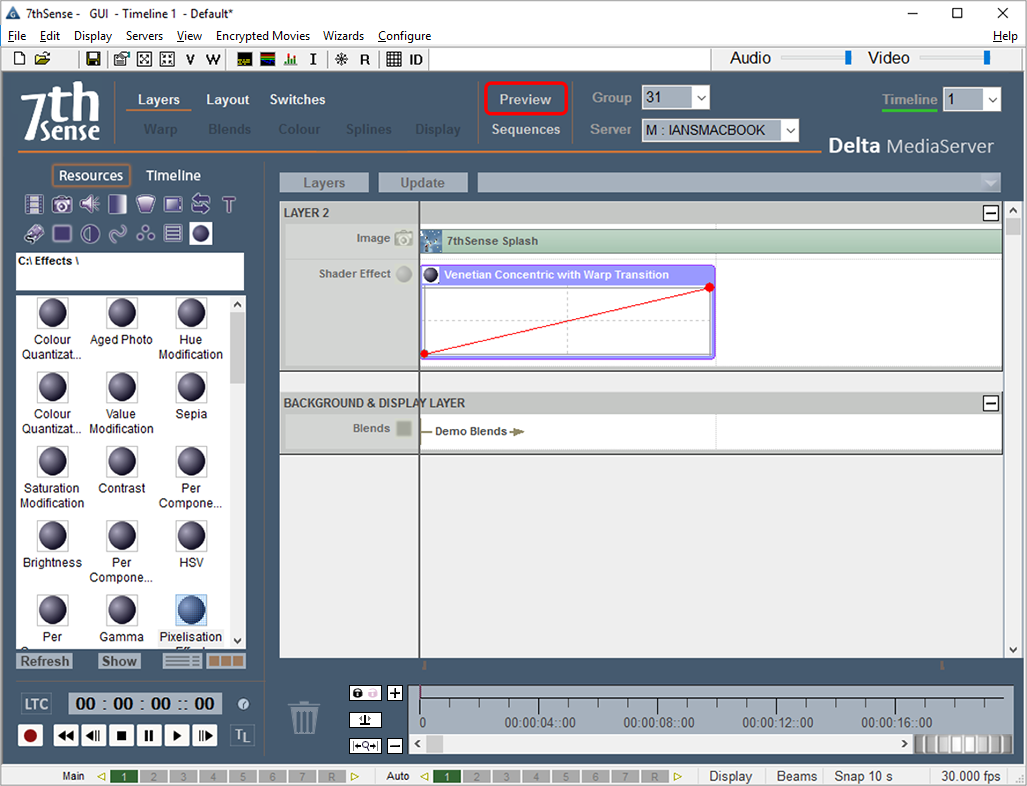
Task: Toggle Main preset 2 in status bar
Action: click(153, 776)
